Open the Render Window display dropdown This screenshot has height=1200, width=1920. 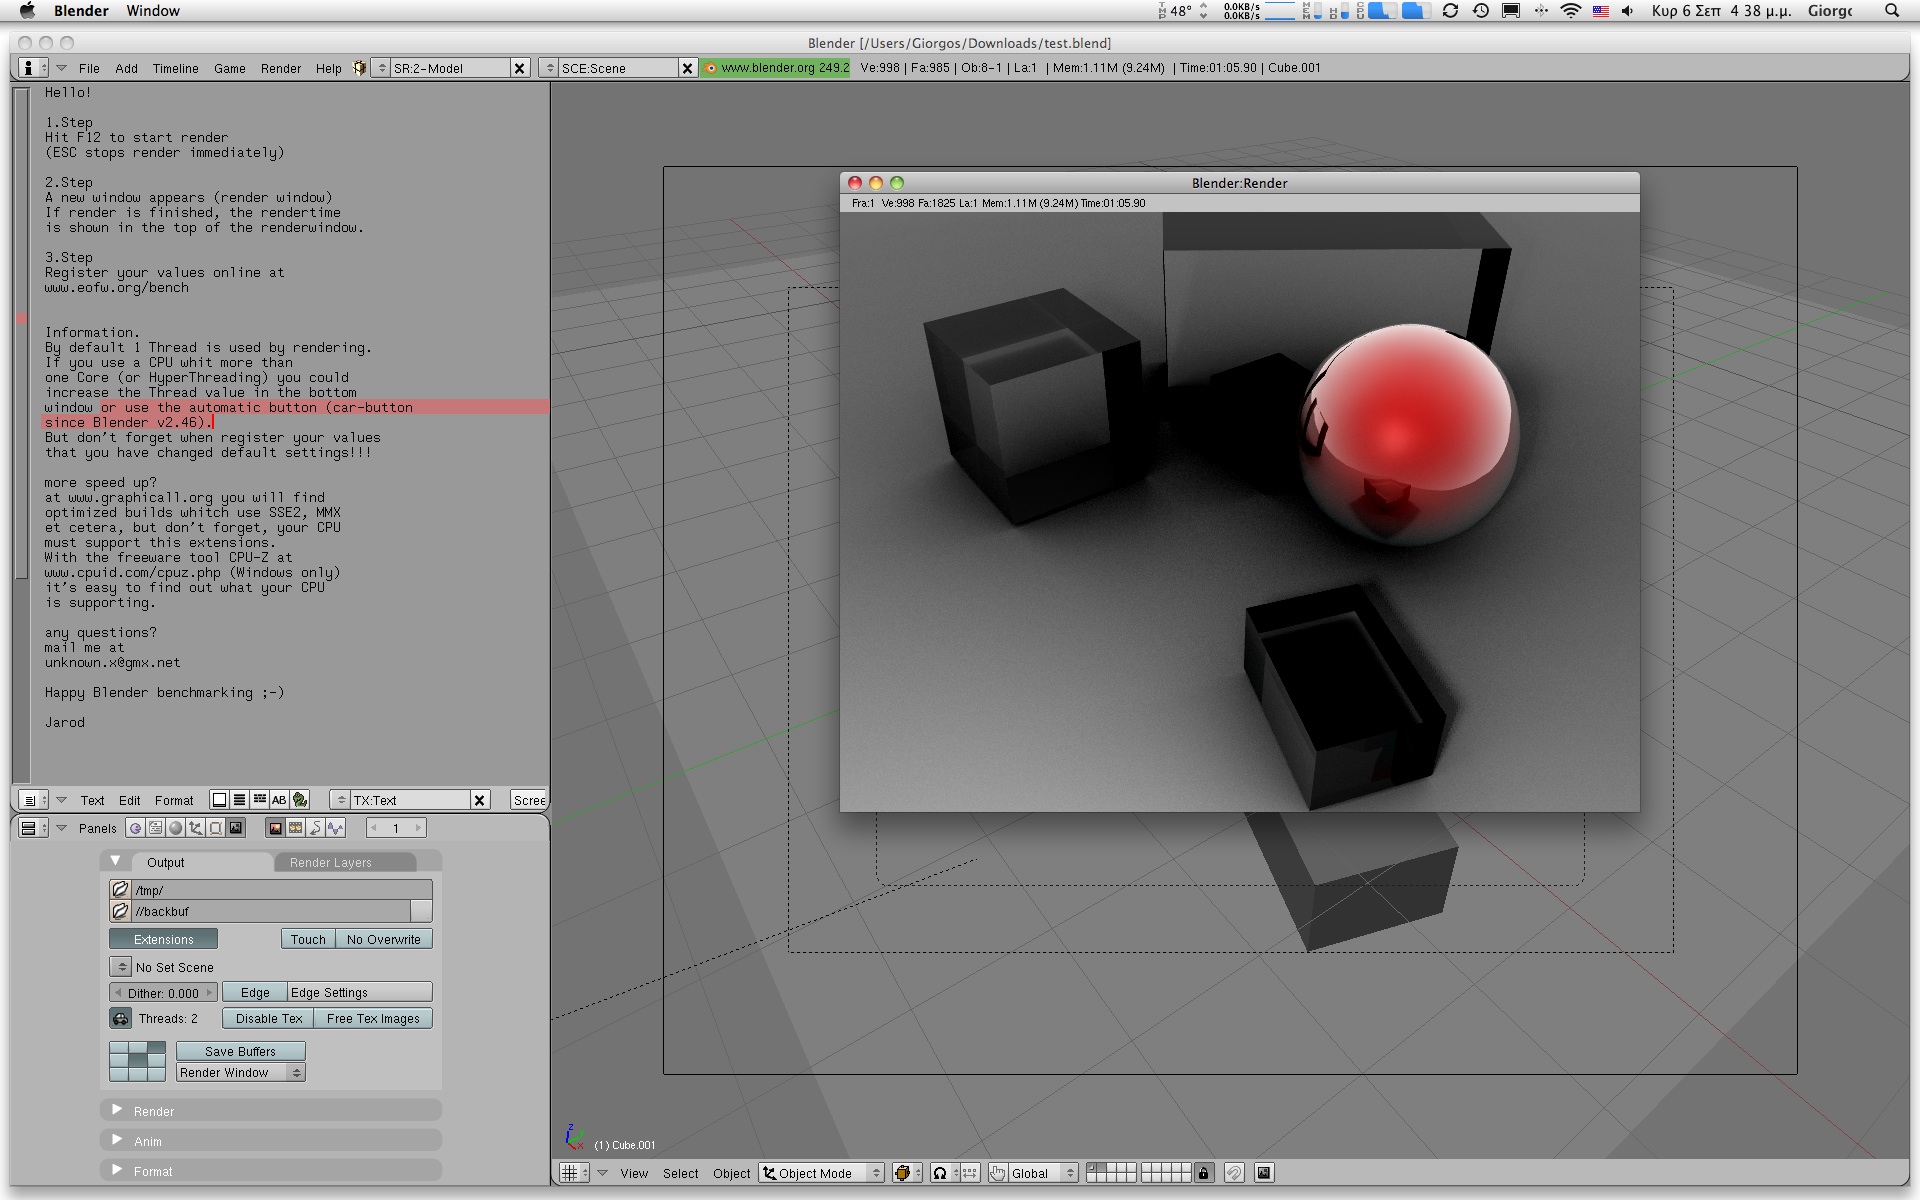click(x=241, y=1072)
